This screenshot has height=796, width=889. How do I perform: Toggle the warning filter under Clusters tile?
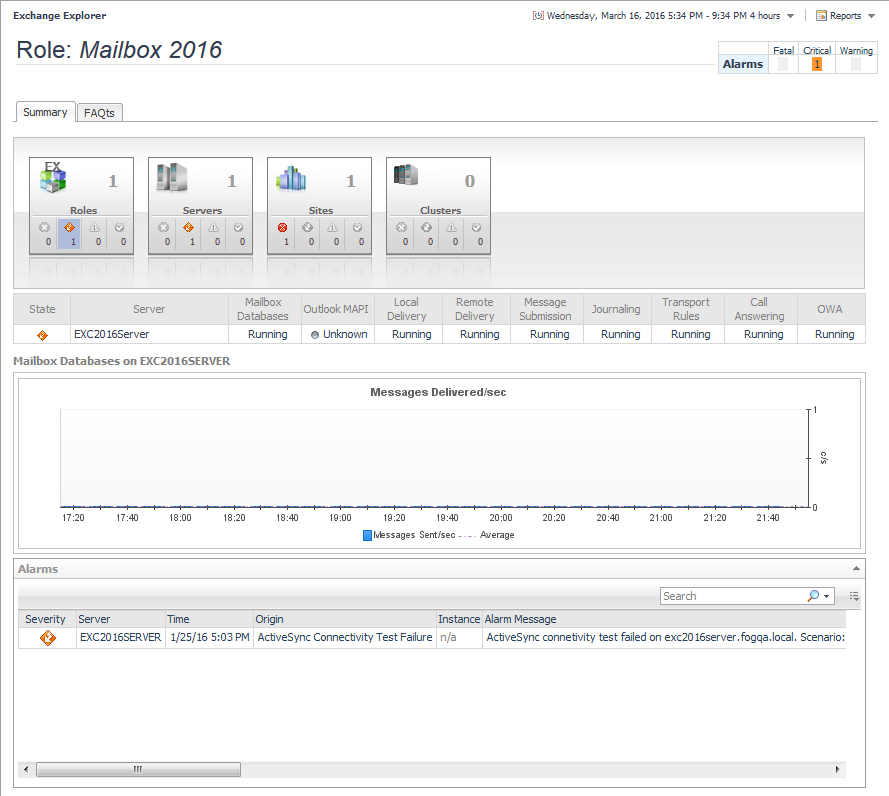455,234
